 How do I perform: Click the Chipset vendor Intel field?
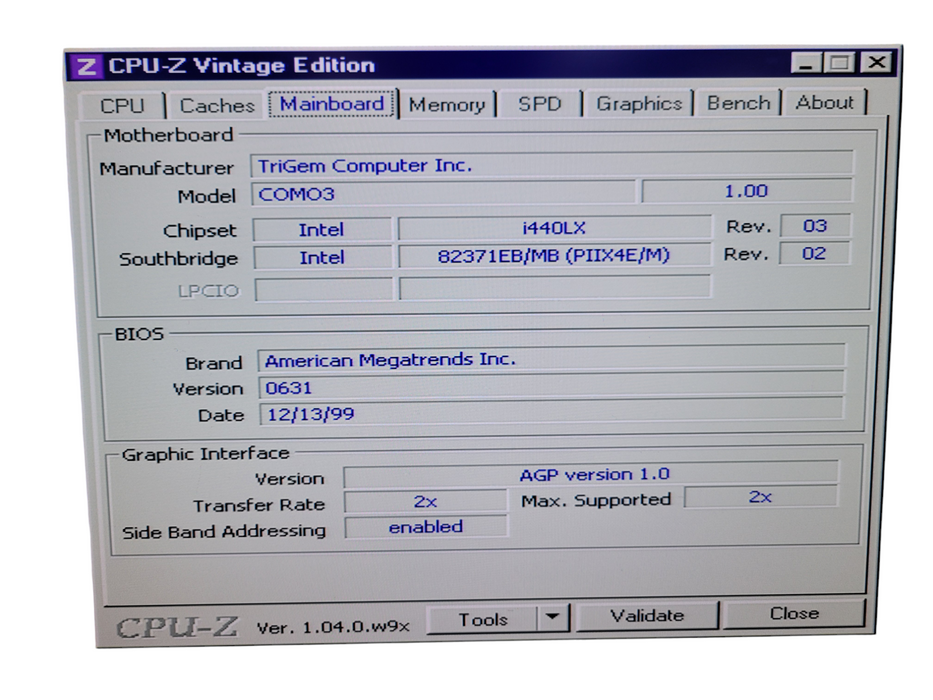pos(322,229)
